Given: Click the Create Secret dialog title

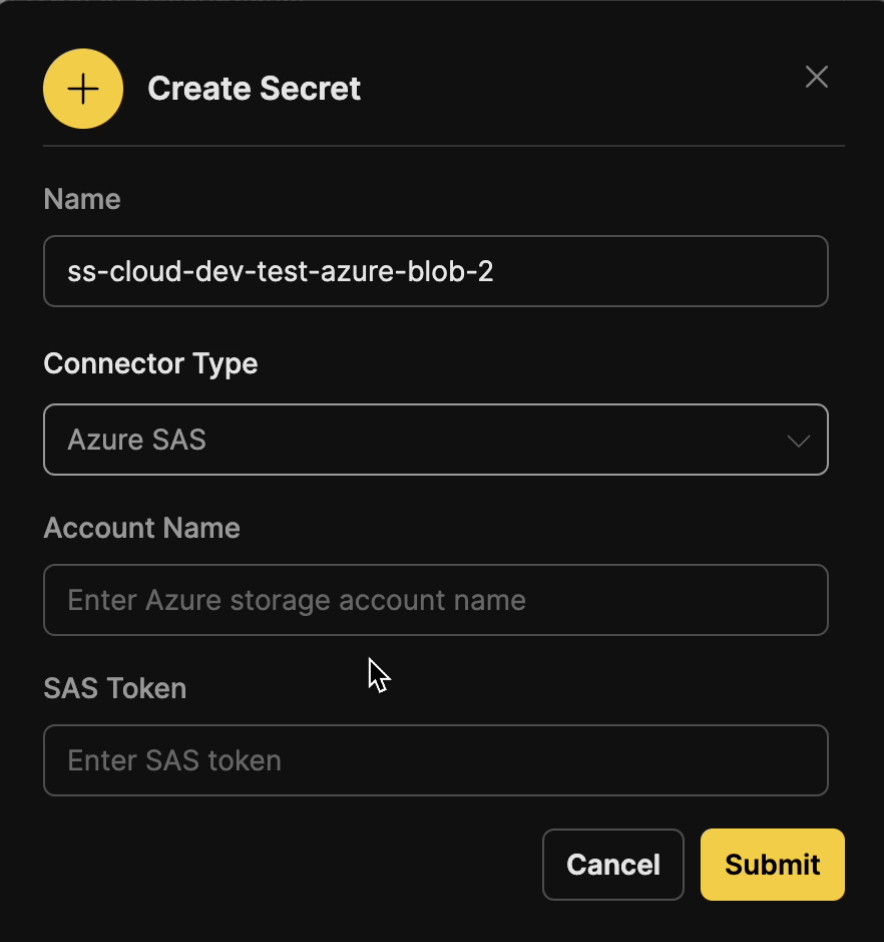Looking at the screenshot, I should pos(254,89).
